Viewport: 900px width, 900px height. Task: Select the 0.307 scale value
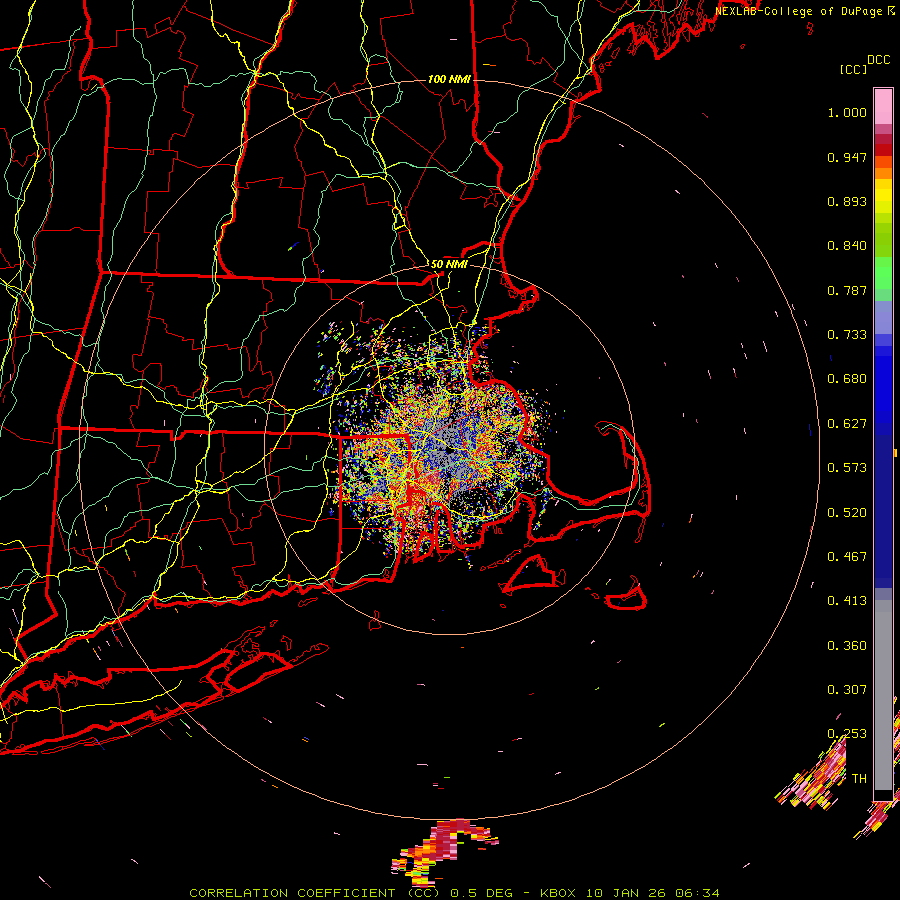click(x=847, y=690)
